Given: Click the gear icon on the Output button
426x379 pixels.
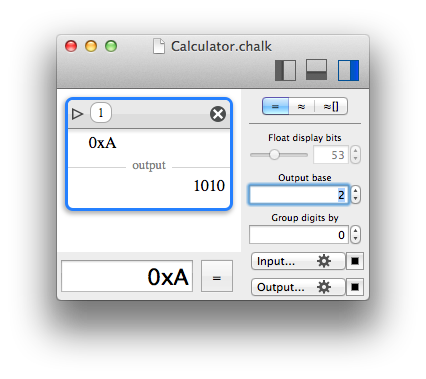Looking at the screenshot, I should tap(324, 287).
